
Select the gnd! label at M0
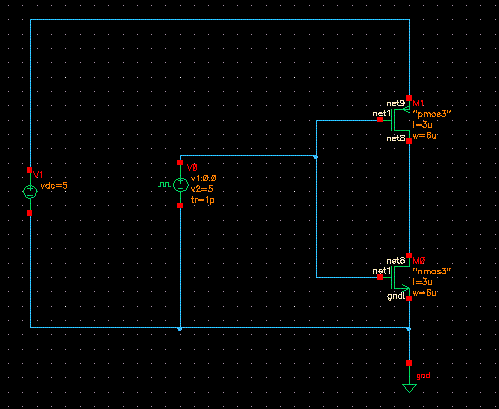[x=396, y=296]
